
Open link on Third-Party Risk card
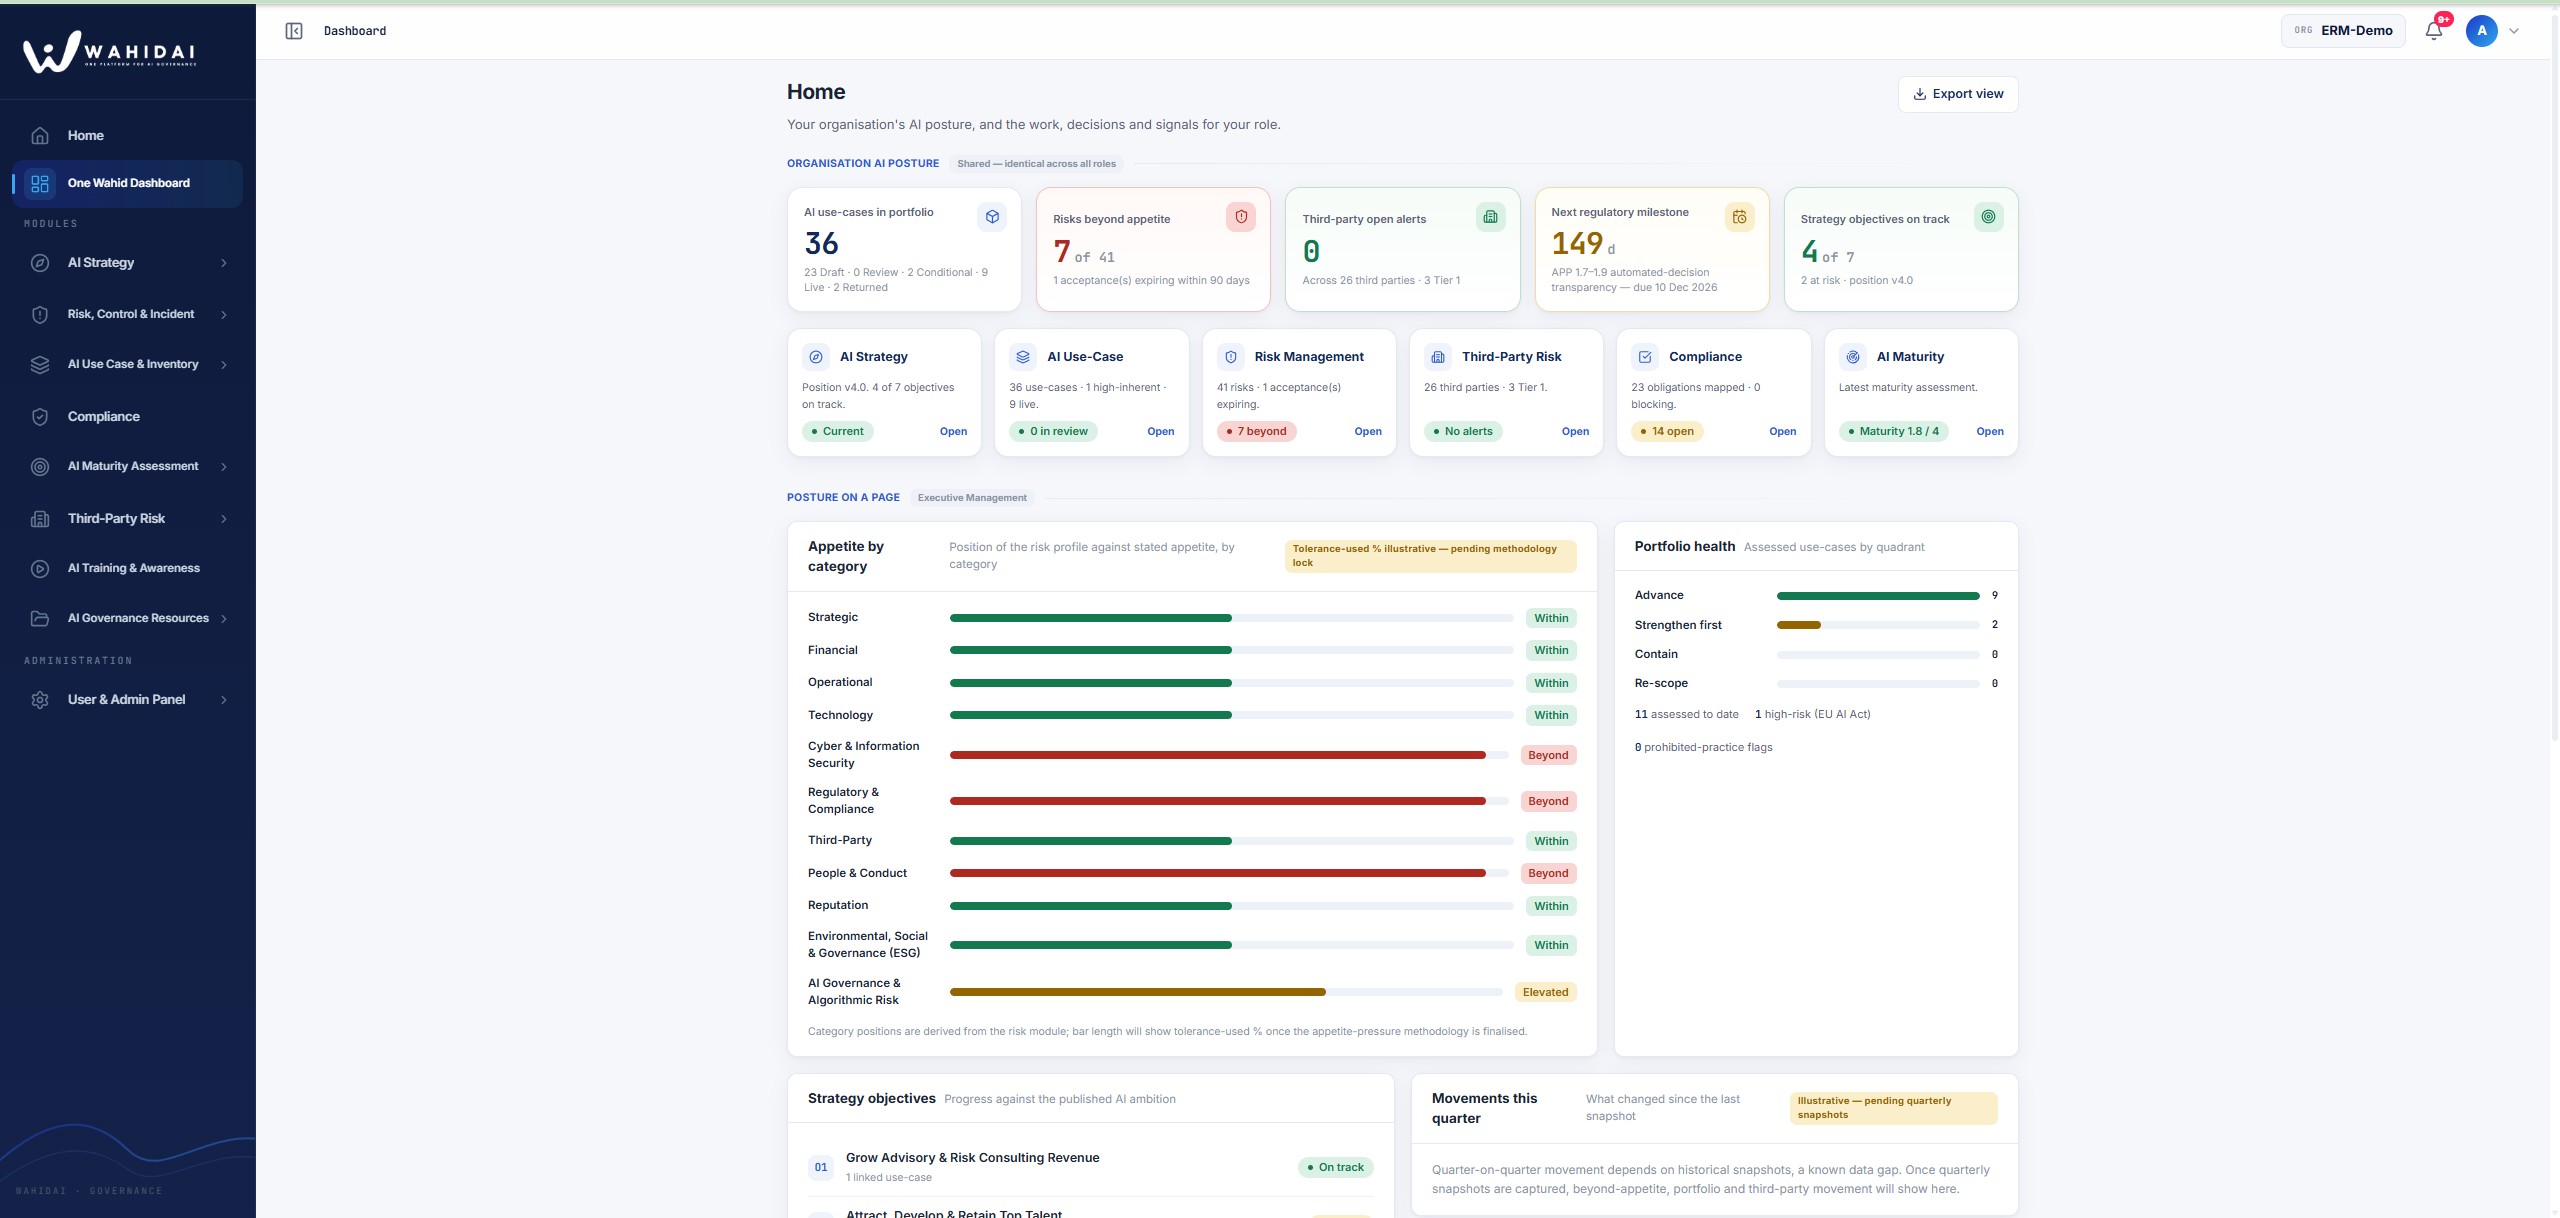pyautogui.click(x=1575, y=432)
